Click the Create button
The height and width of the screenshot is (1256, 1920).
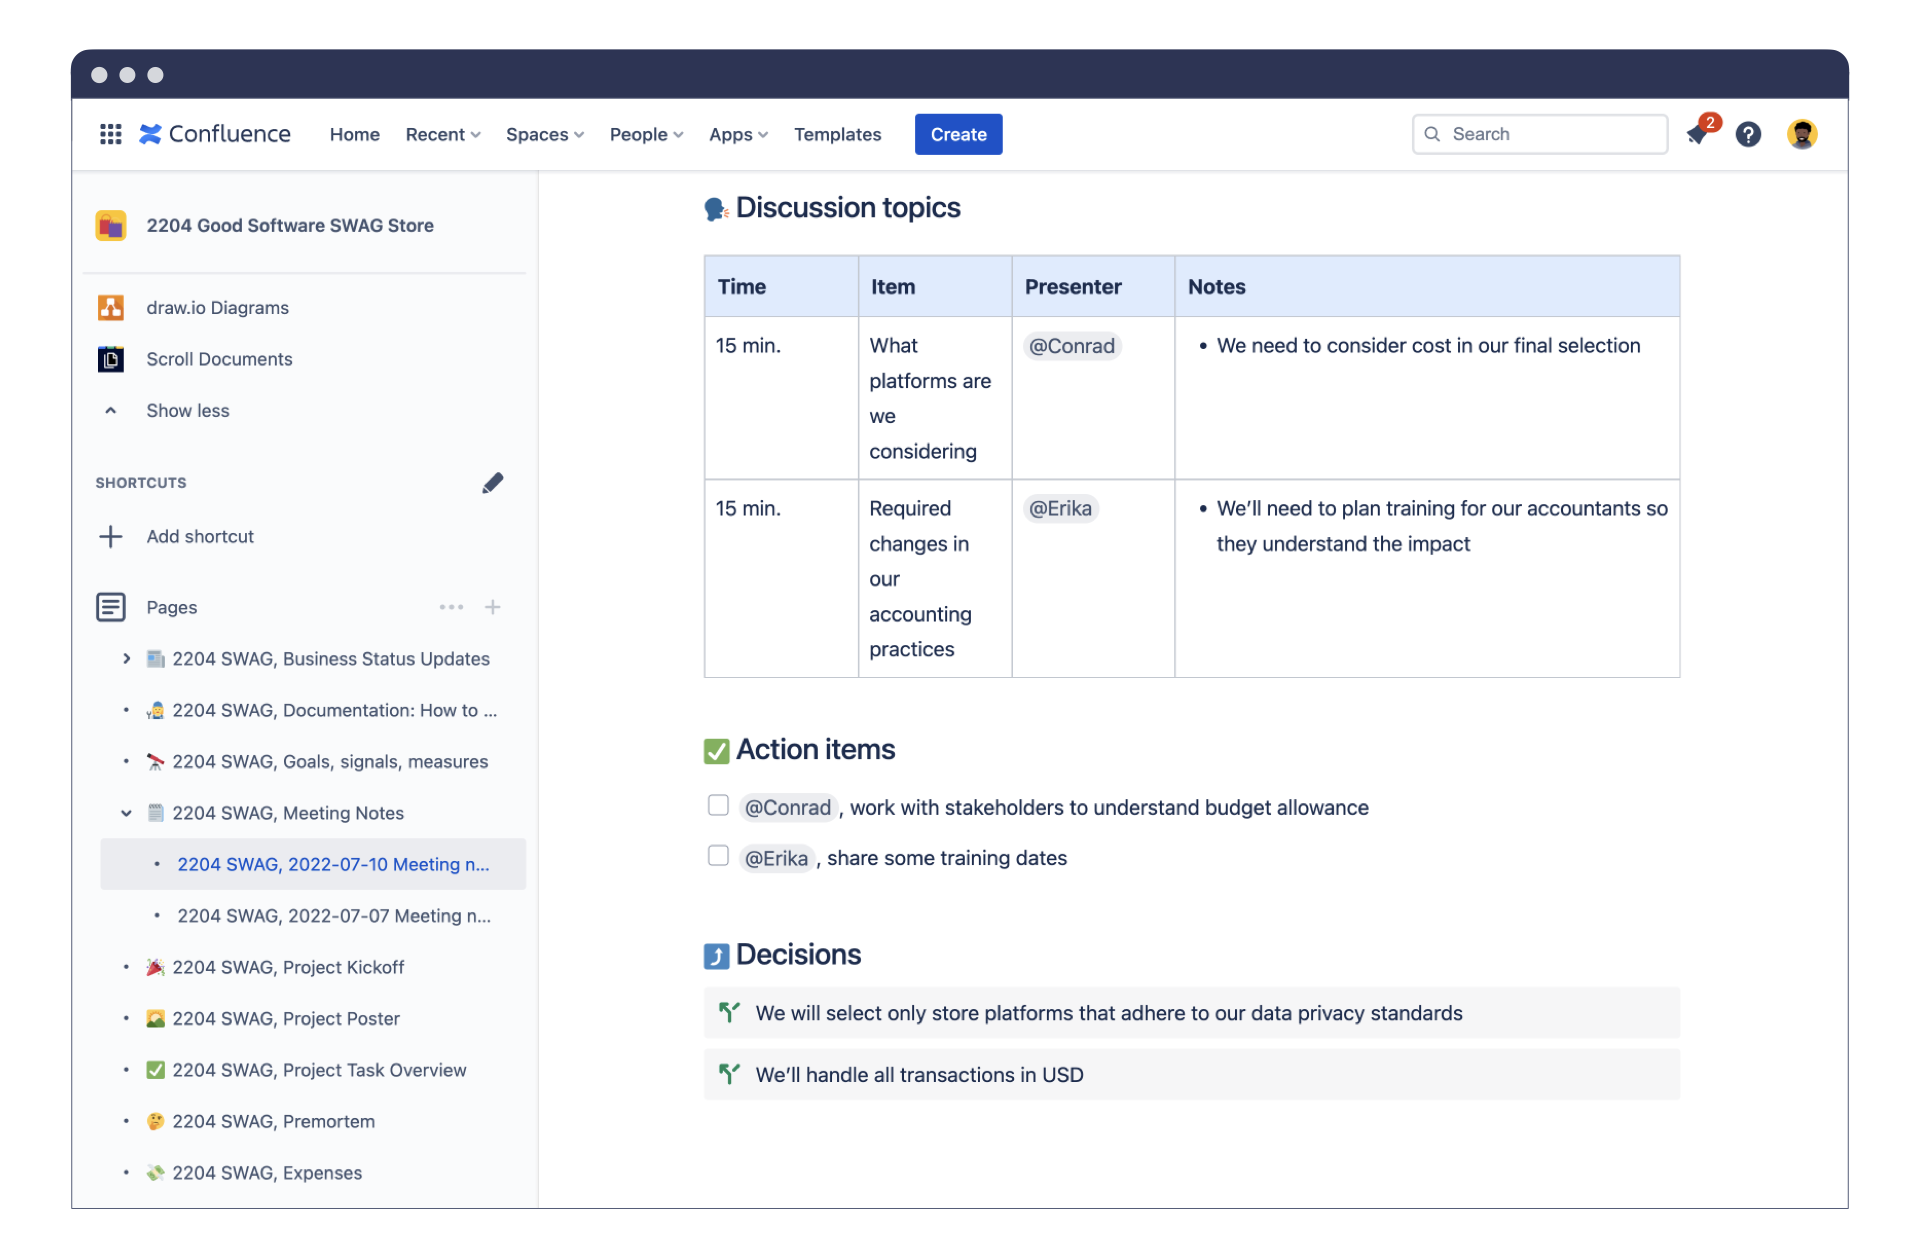[x=959, y=133]
